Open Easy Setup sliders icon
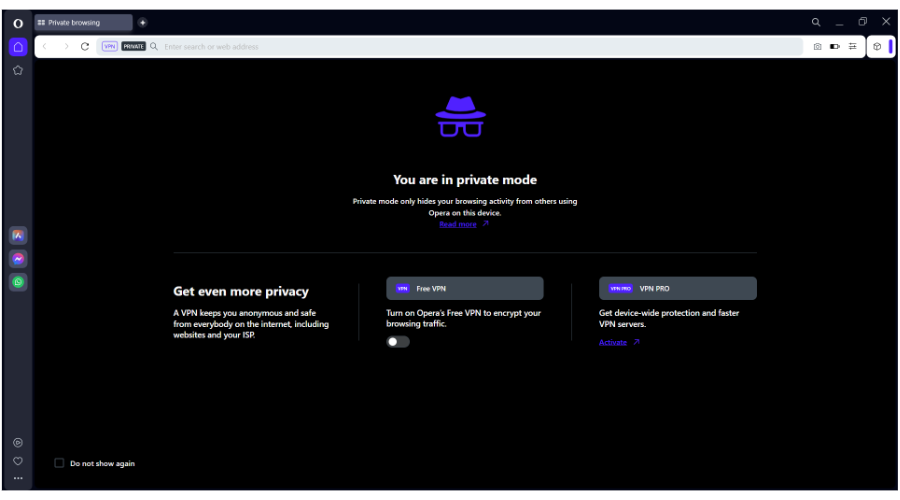 853,46
